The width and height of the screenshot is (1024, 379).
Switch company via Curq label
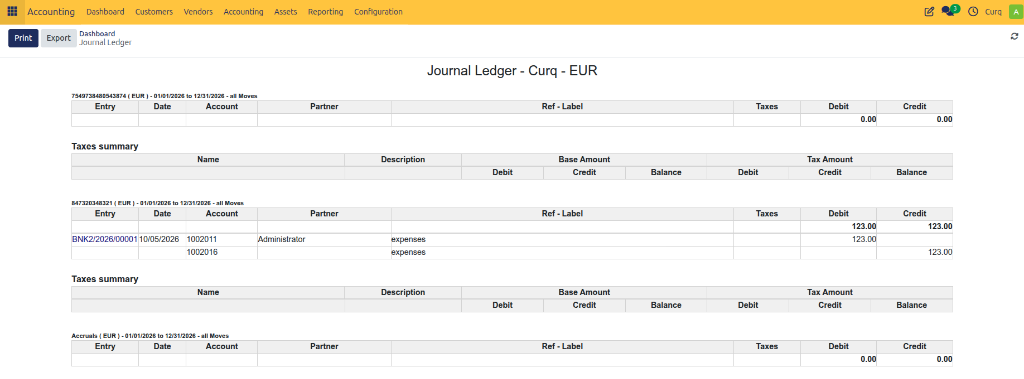coord(993,12)
